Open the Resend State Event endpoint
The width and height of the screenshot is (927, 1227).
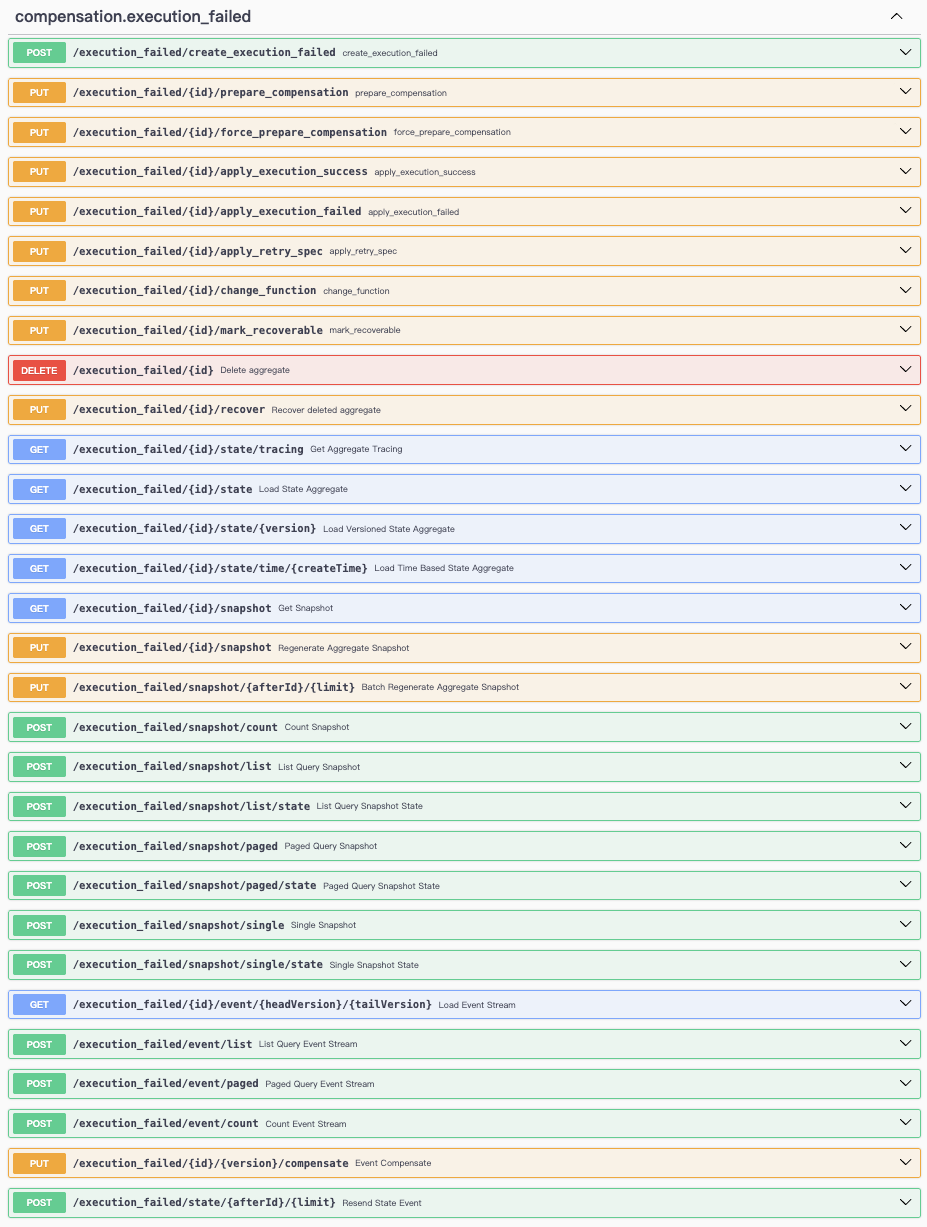(905, 1202)
